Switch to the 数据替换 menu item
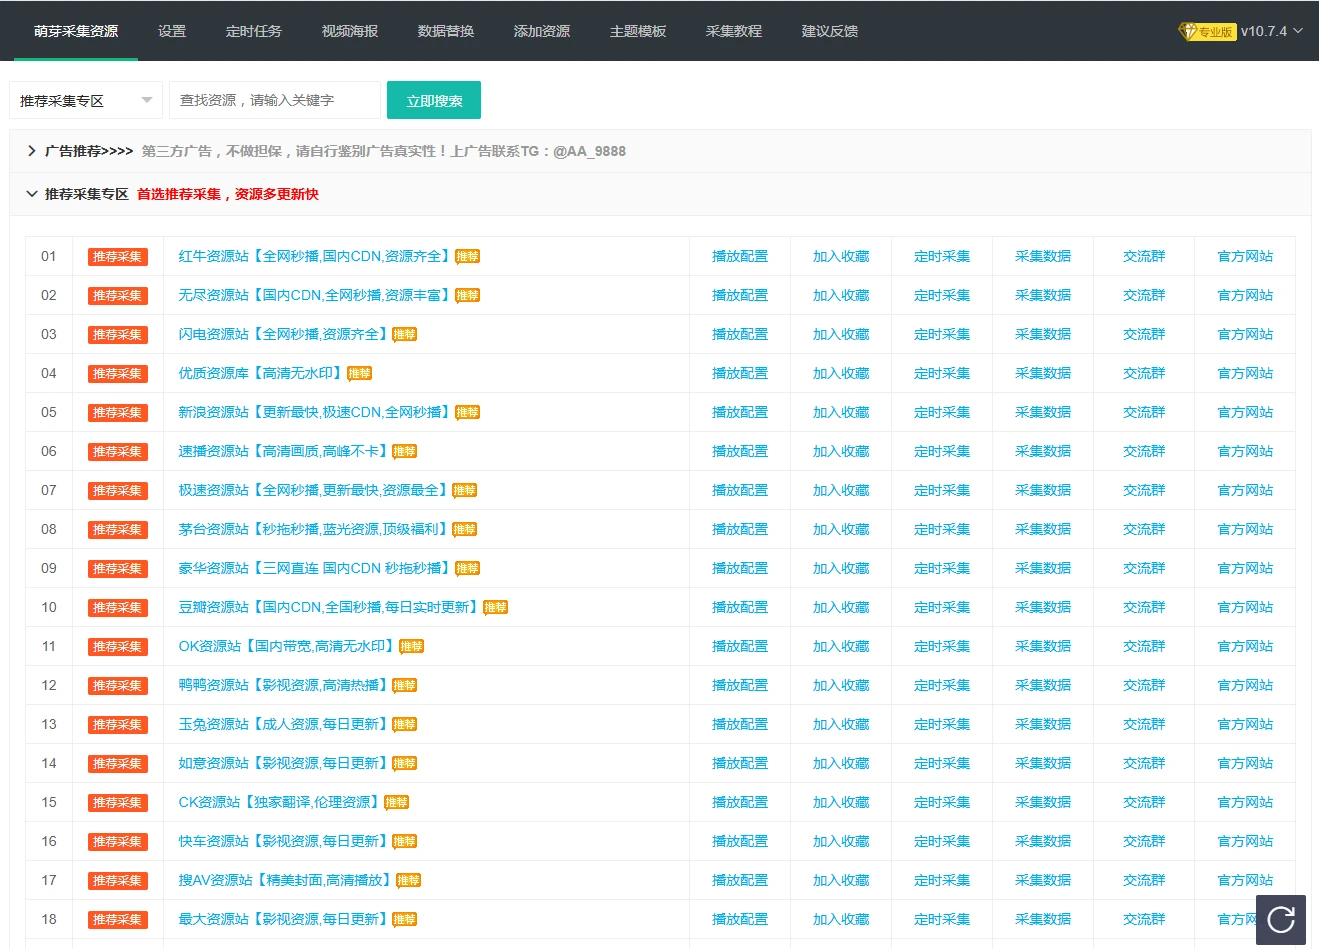This screenshot has height=949, width=1319. [446, 31]
